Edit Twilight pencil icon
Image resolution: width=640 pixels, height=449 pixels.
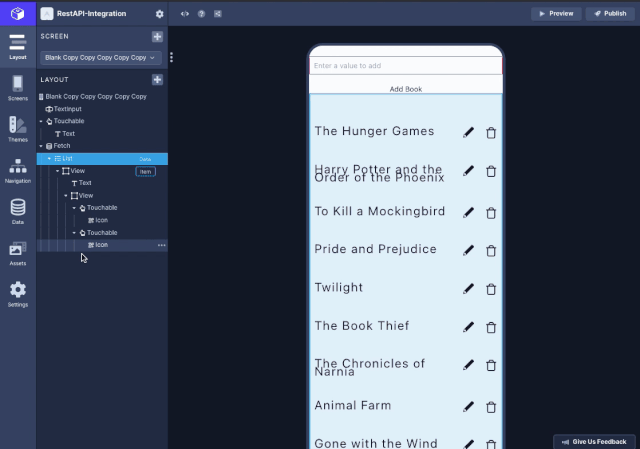[469, 289]
